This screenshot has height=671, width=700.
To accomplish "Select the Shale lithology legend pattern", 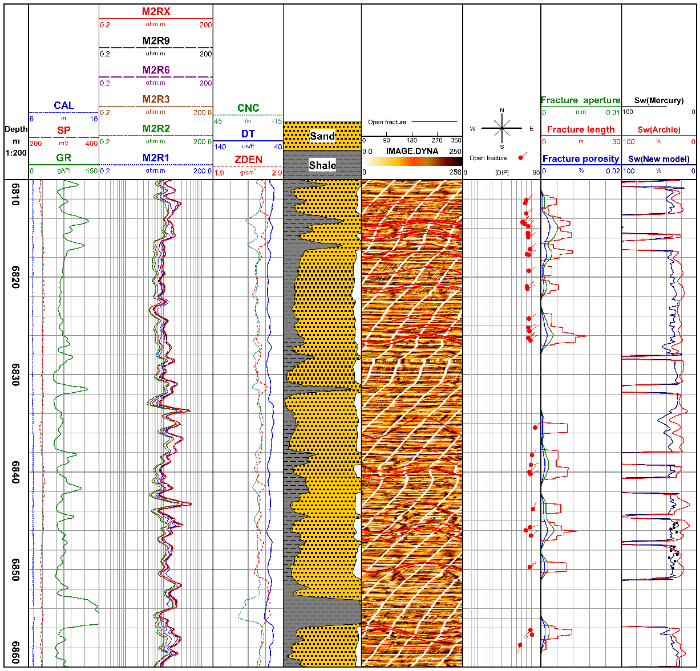I will click(322, 164).
